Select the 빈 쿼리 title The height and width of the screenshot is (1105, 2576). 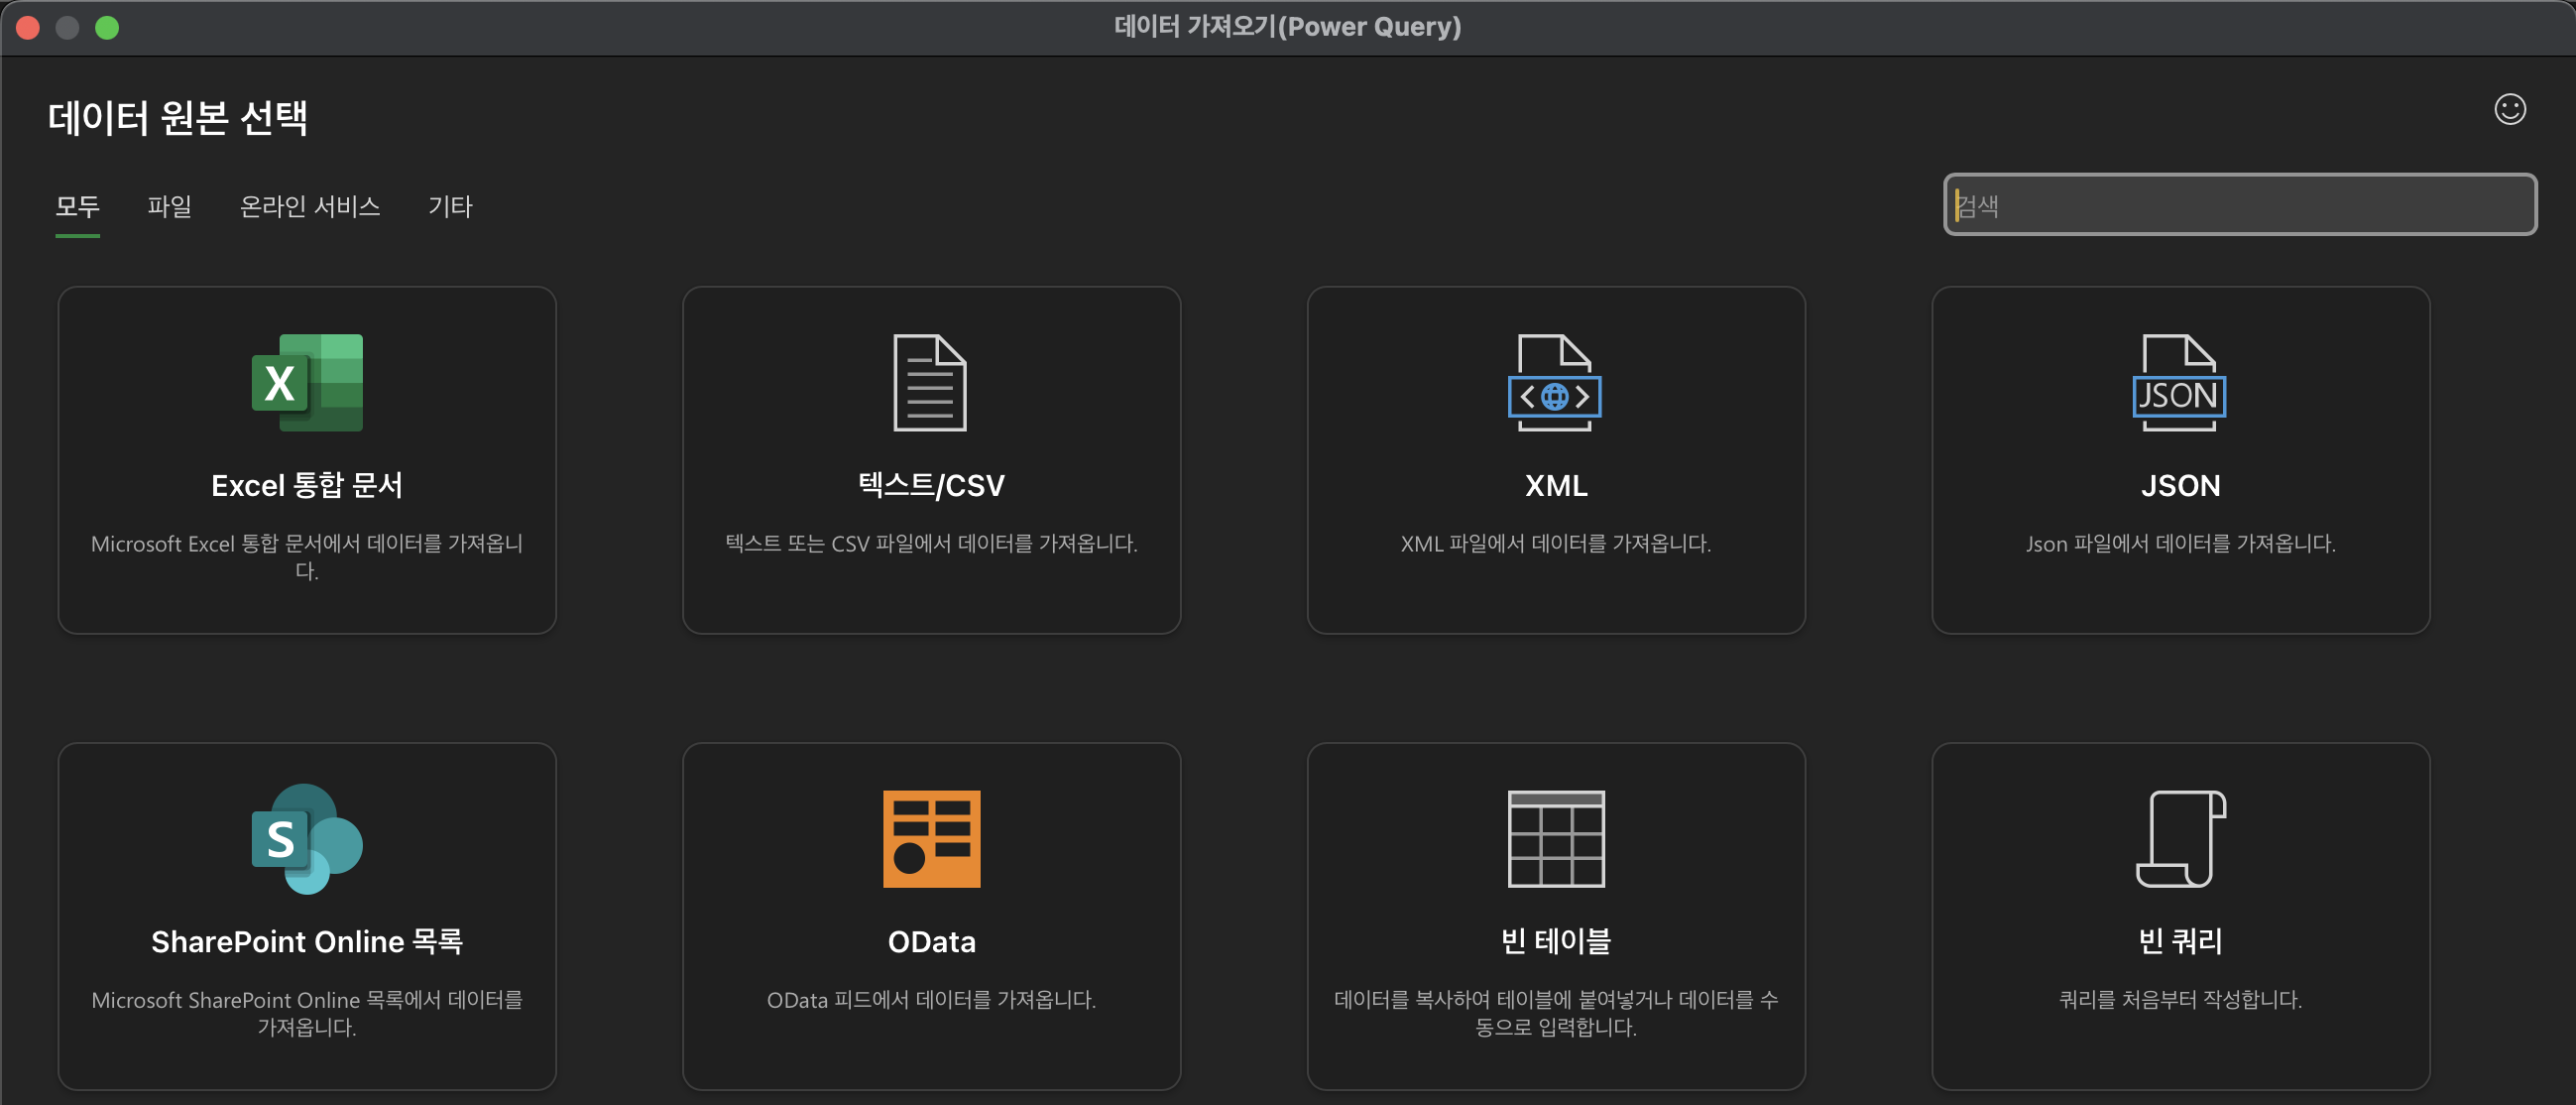2180,941
